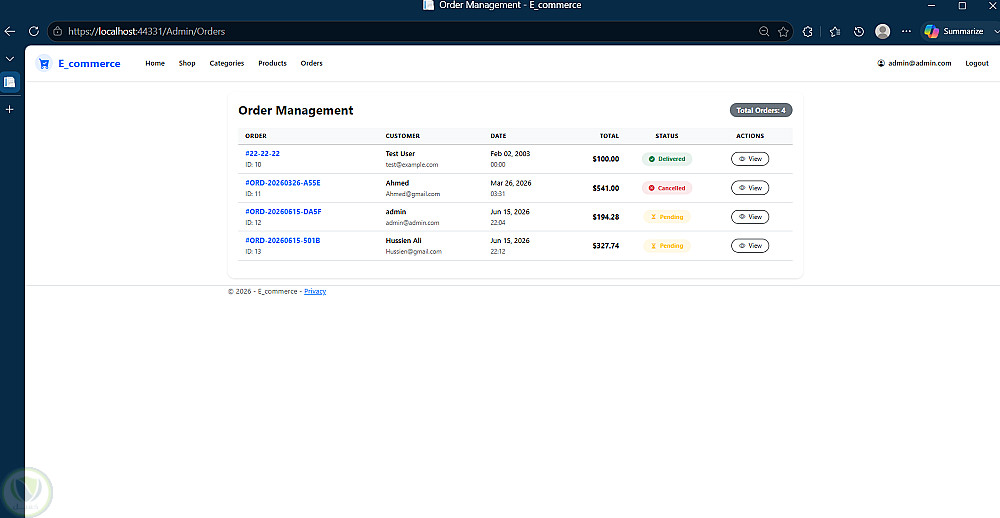Click the E_commerce shopping cart logo icon
The height and width of the screenshot is (518, 1000).
[x=43, y=63]
